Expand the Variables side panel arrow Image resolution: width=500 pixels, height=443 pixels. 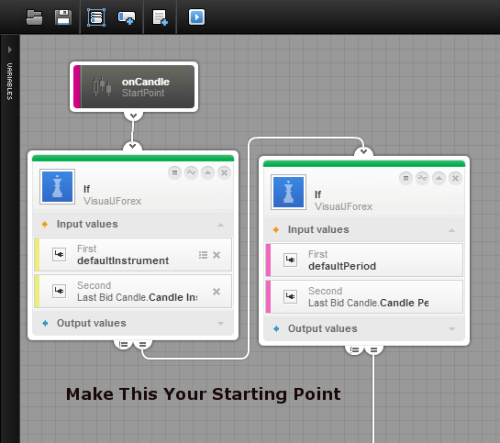click(x=10, y=50)
